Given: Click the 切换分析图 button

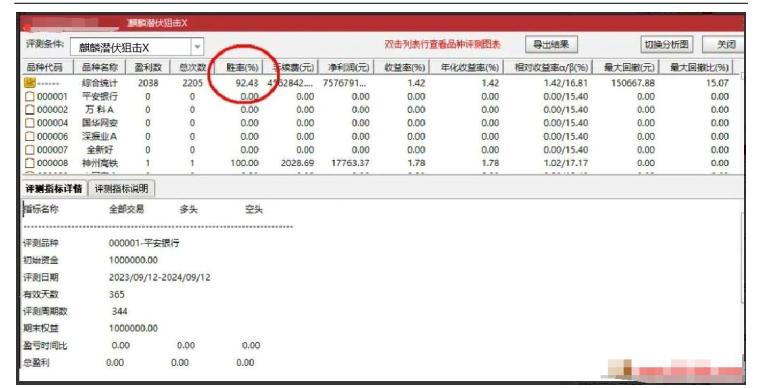Looking at the screenshot, I should coord(666,45).
